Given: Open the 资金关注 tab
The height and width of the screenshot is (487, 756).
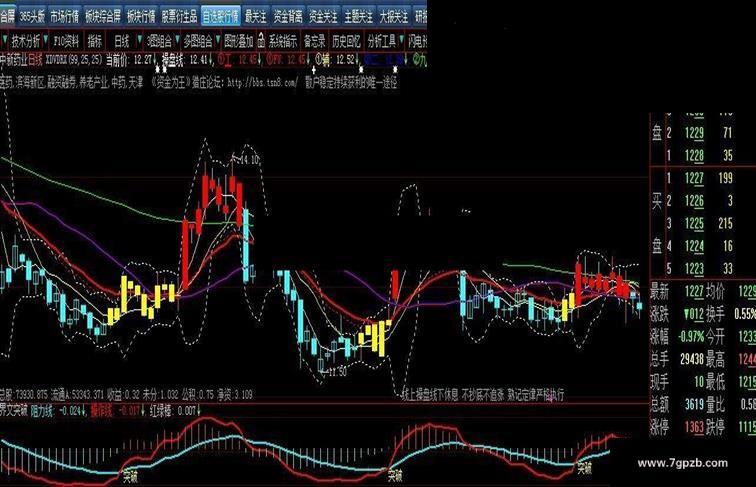Looking at the screenshot, I should [324, 17].
